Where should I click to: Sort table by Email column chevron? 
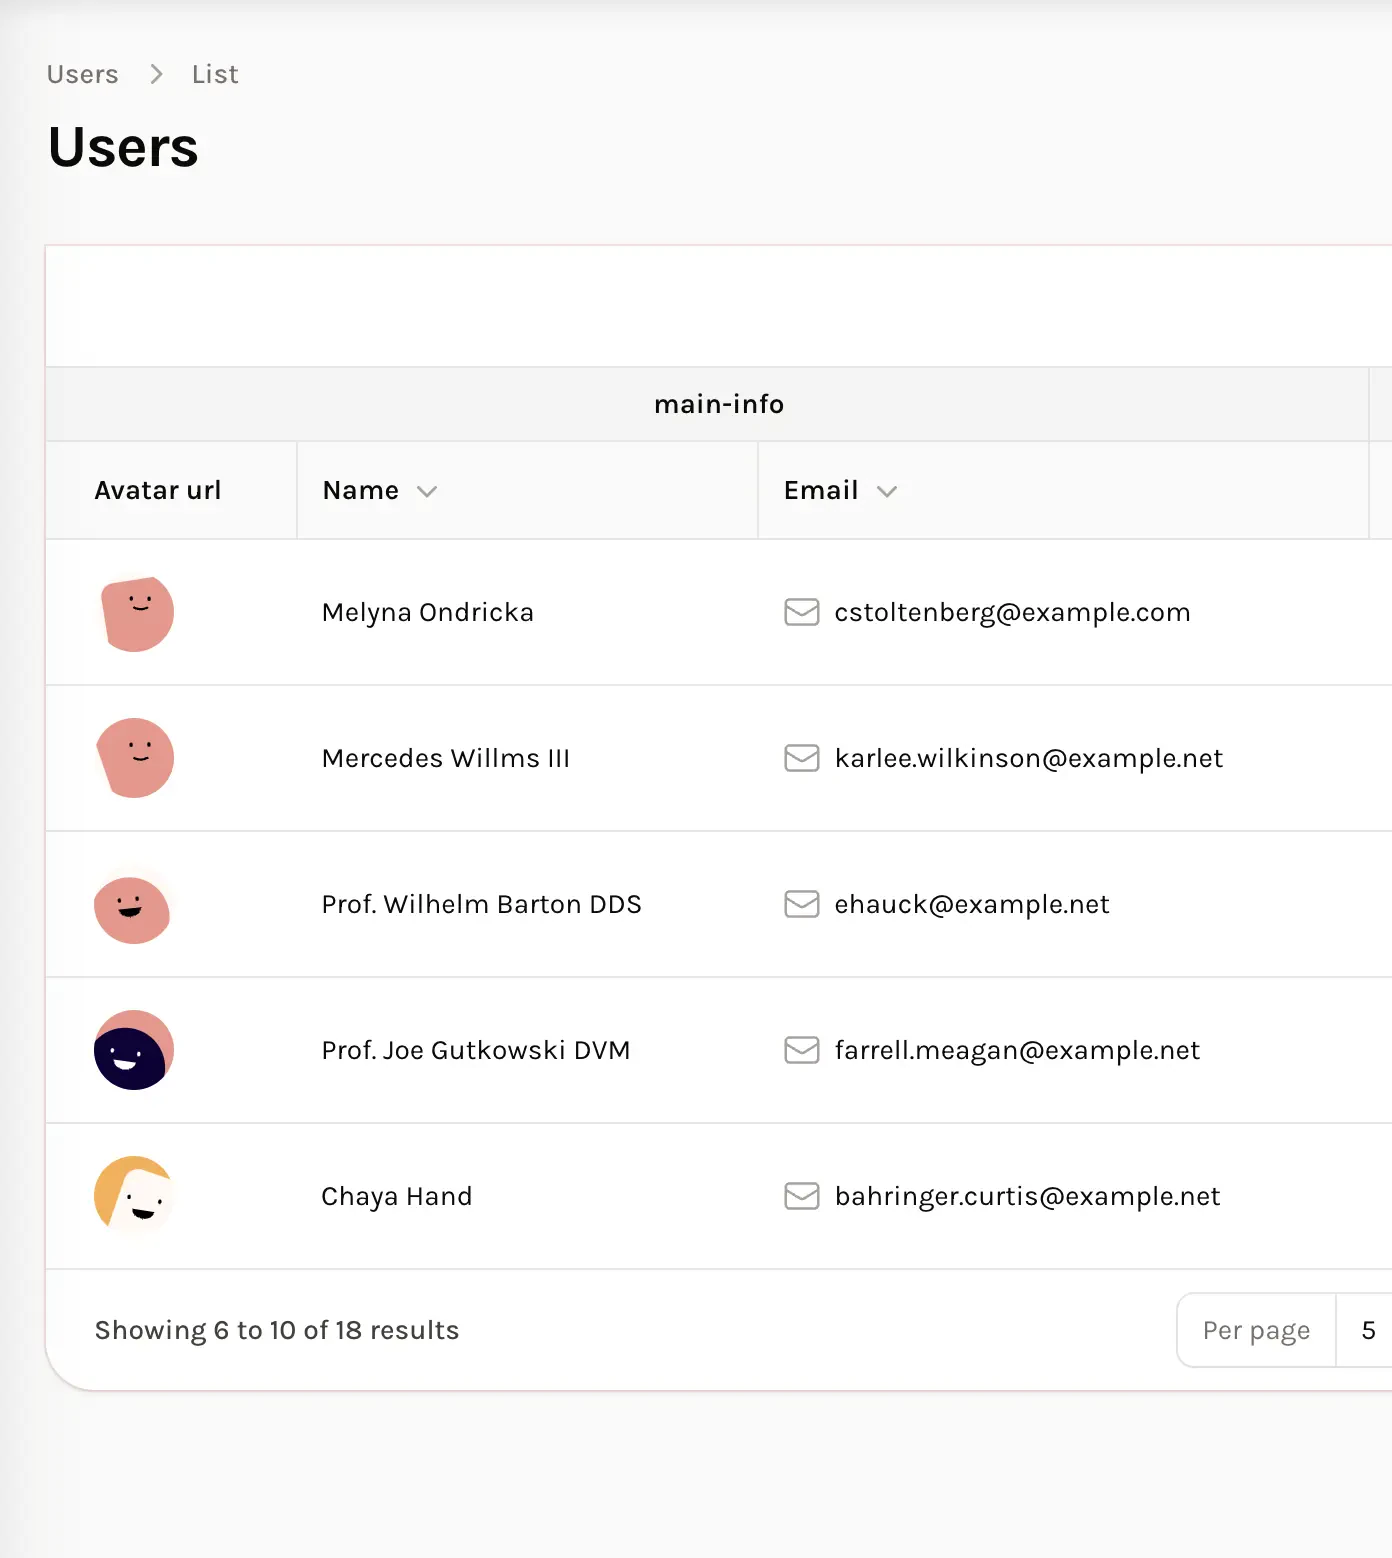click(886, 491)
